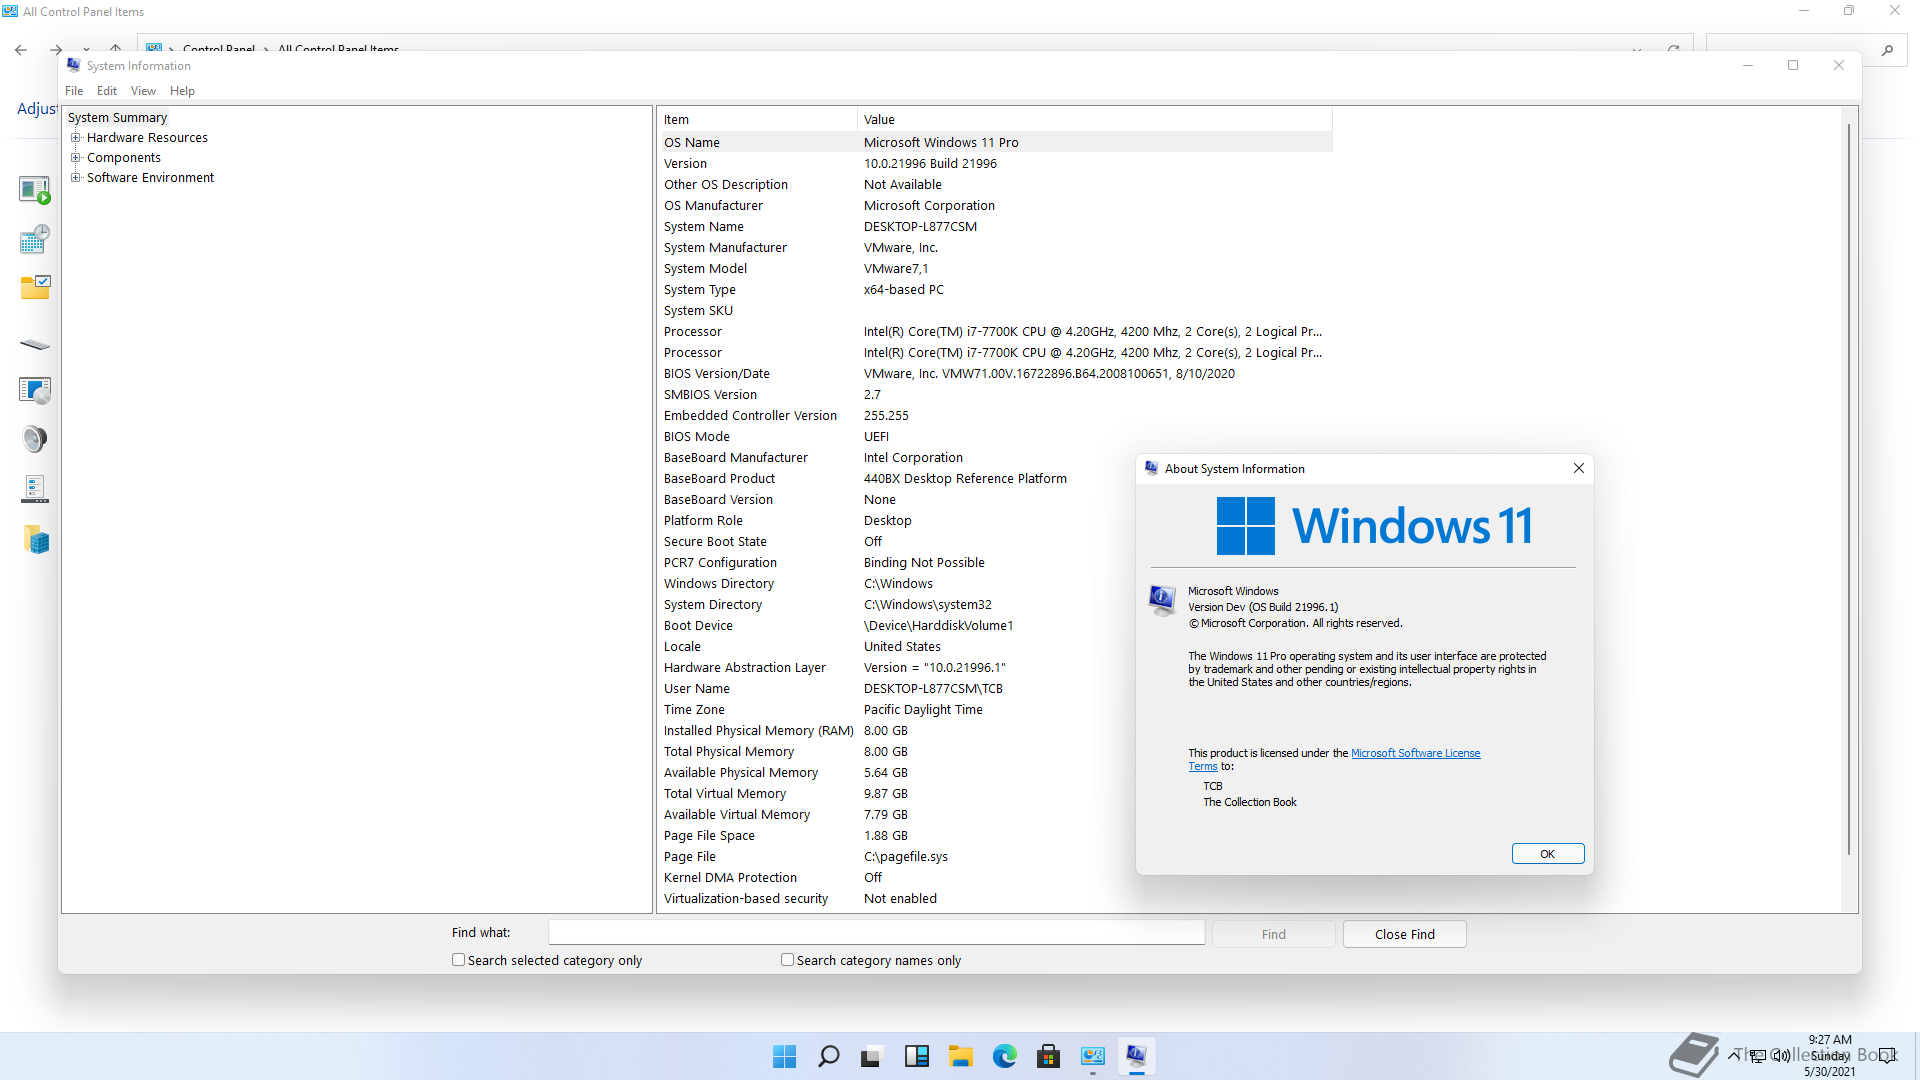
Task: Open the AutoPlay icon with green play arrow
Action: click(35, 190)
